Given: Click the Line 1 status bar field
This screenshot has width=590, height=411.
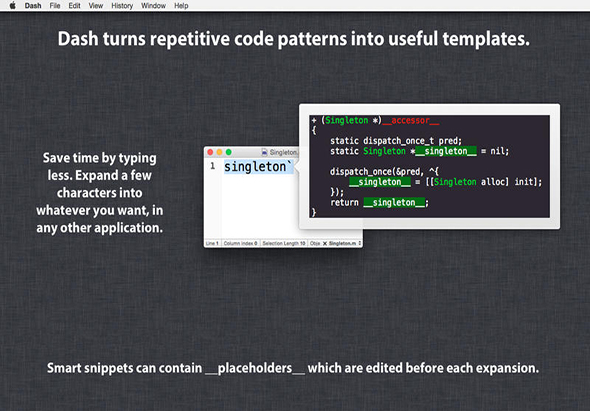Looking at the screenshot, I should point(212,244).
